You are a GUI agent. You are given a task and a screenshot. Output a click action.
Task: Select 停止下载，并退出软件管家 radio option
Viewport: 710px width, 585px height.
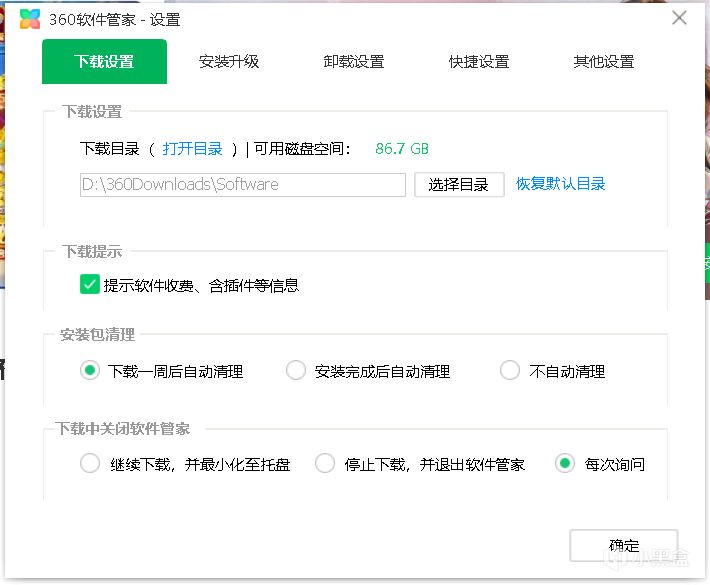pos(325,464)
